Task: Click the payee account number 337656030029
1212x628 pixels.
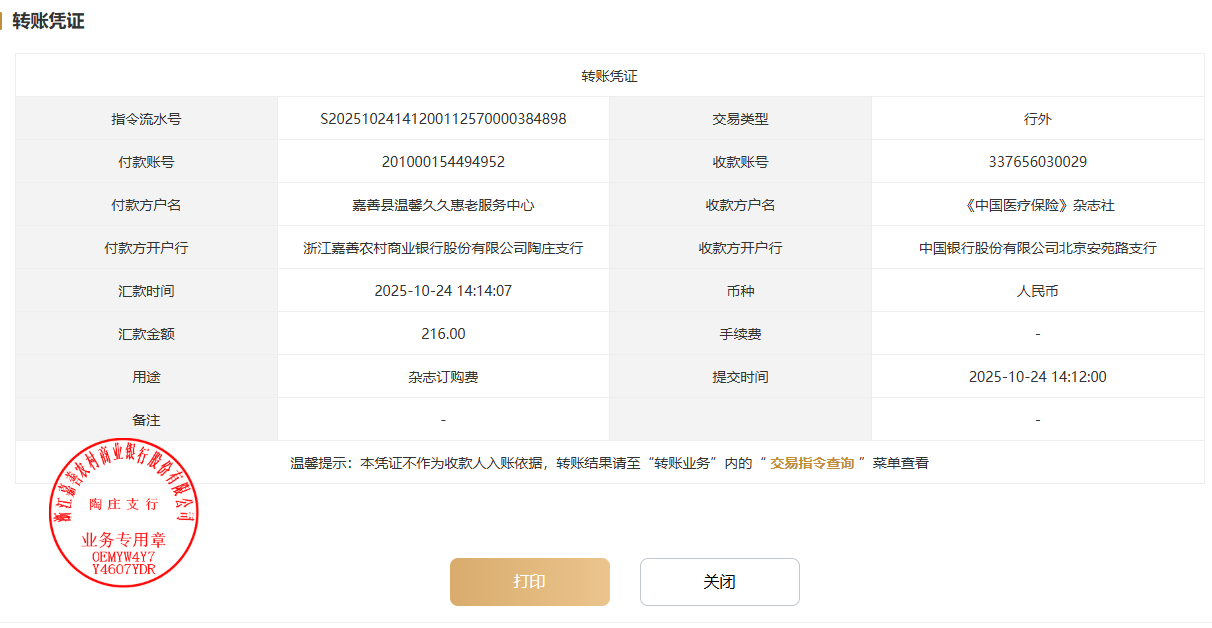Action: 1037,162
